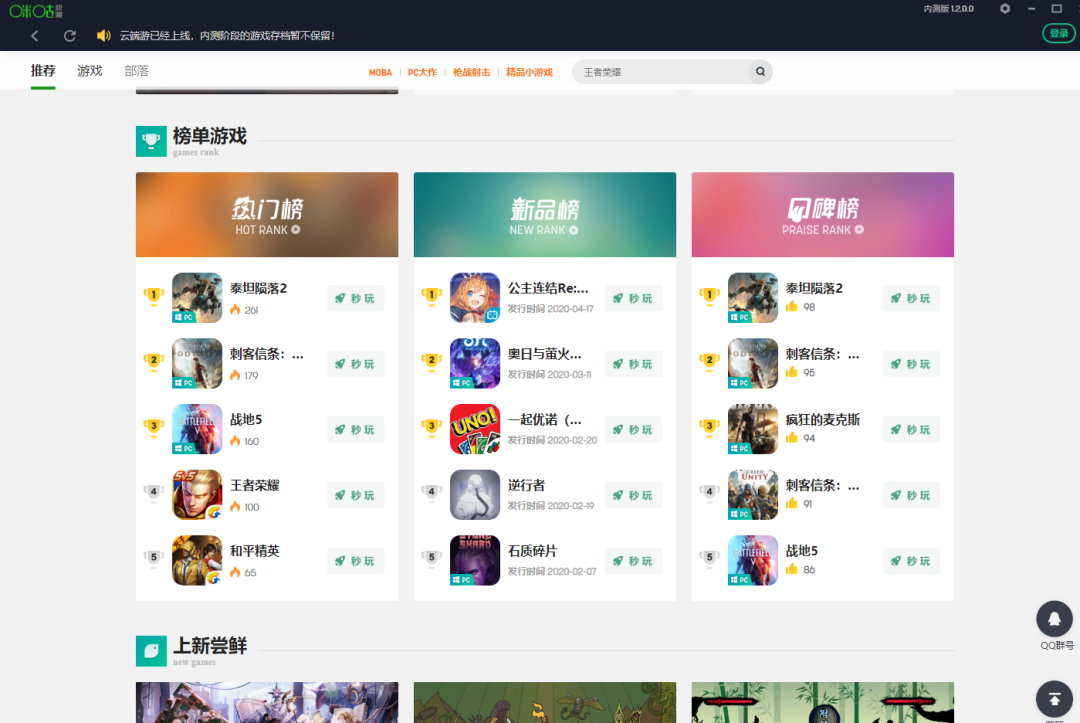This screenshot has height=723, width=1080.
Task: Click the 石质碎片 title text
Action: point(532,551)
